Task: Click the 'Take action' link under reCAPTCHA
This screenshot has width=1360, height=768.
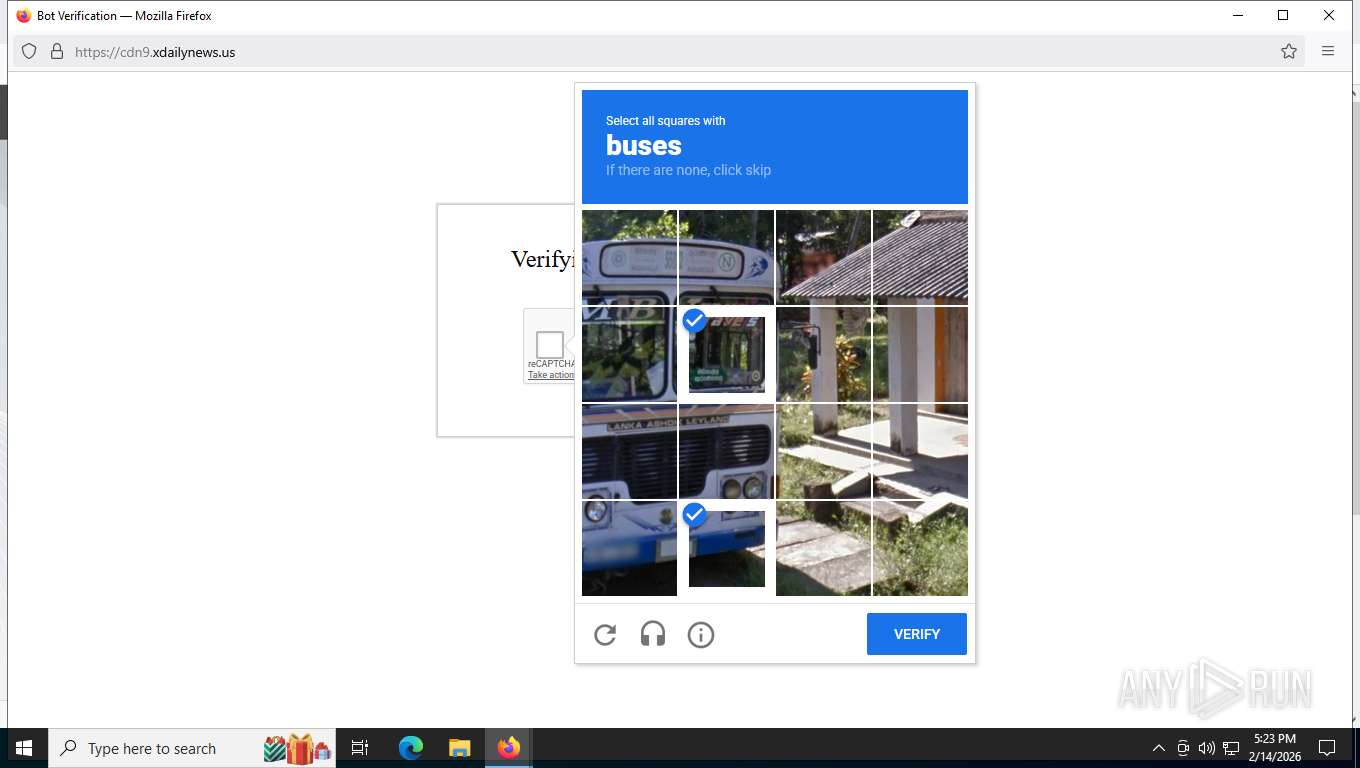Action: pyautogui.click(x=551, y=375)
